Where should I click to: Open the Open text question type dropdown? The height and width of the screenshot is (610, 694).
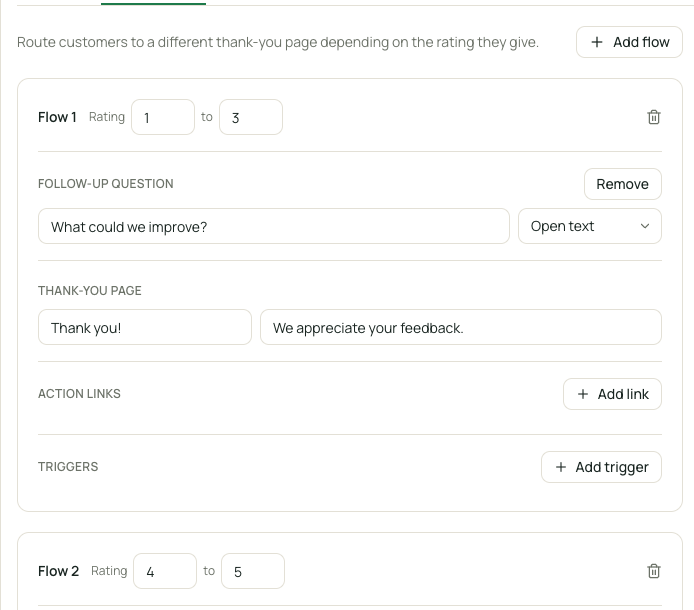coord(590,226)
